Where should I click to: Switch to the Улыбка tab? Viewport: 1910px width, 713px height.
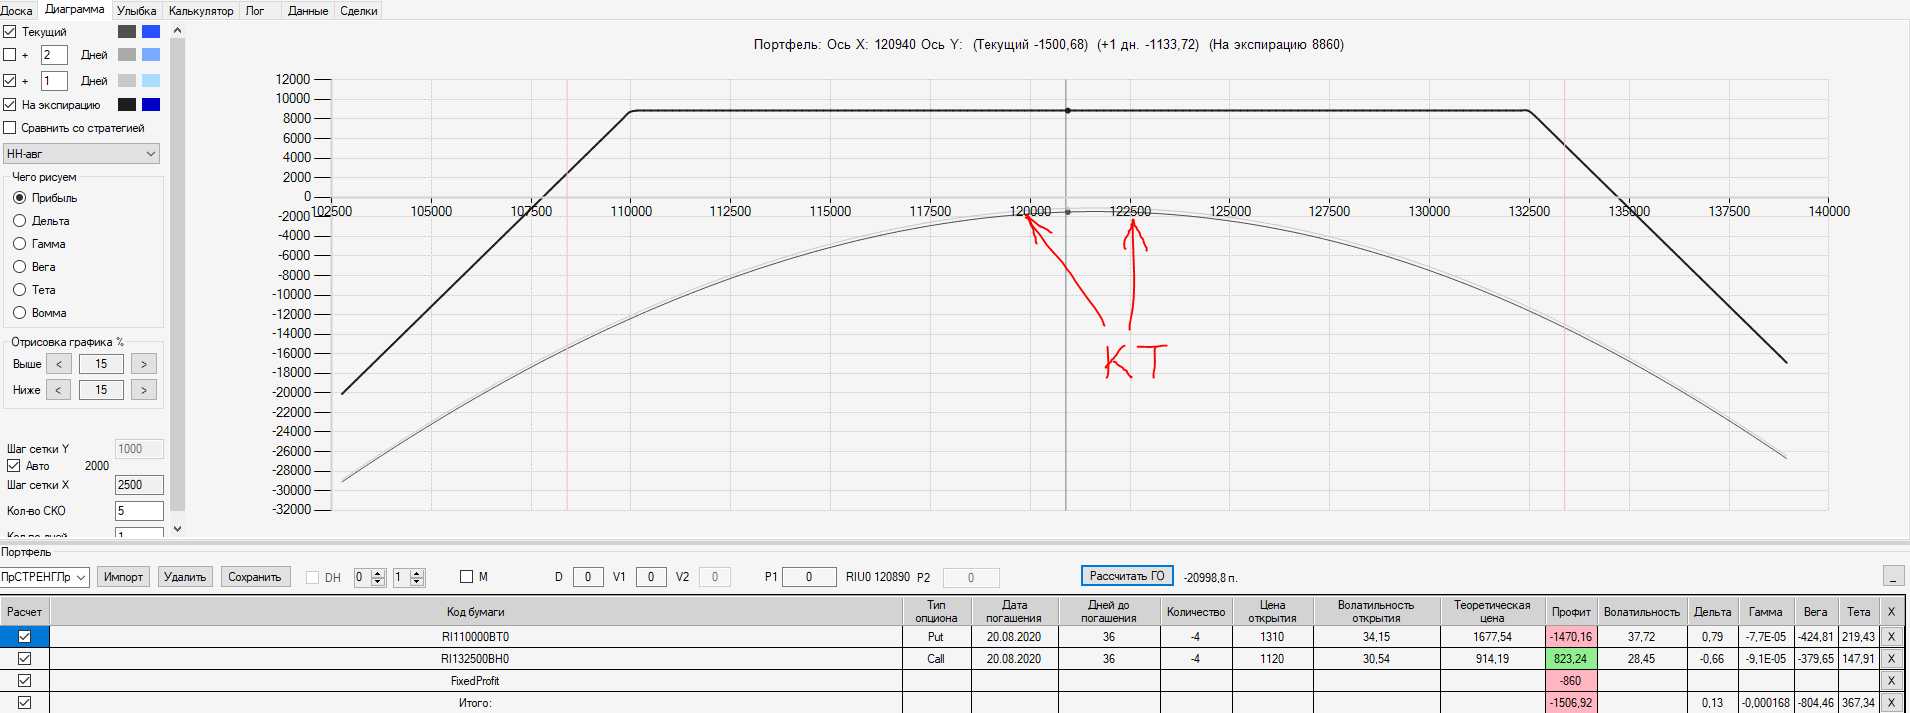(x=136, y=11)
